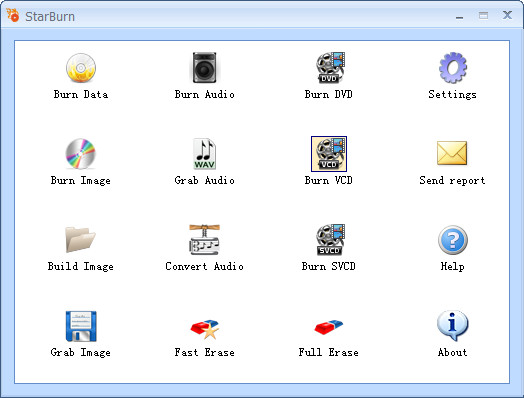Click the Grab Audio WAV icon

205,154
